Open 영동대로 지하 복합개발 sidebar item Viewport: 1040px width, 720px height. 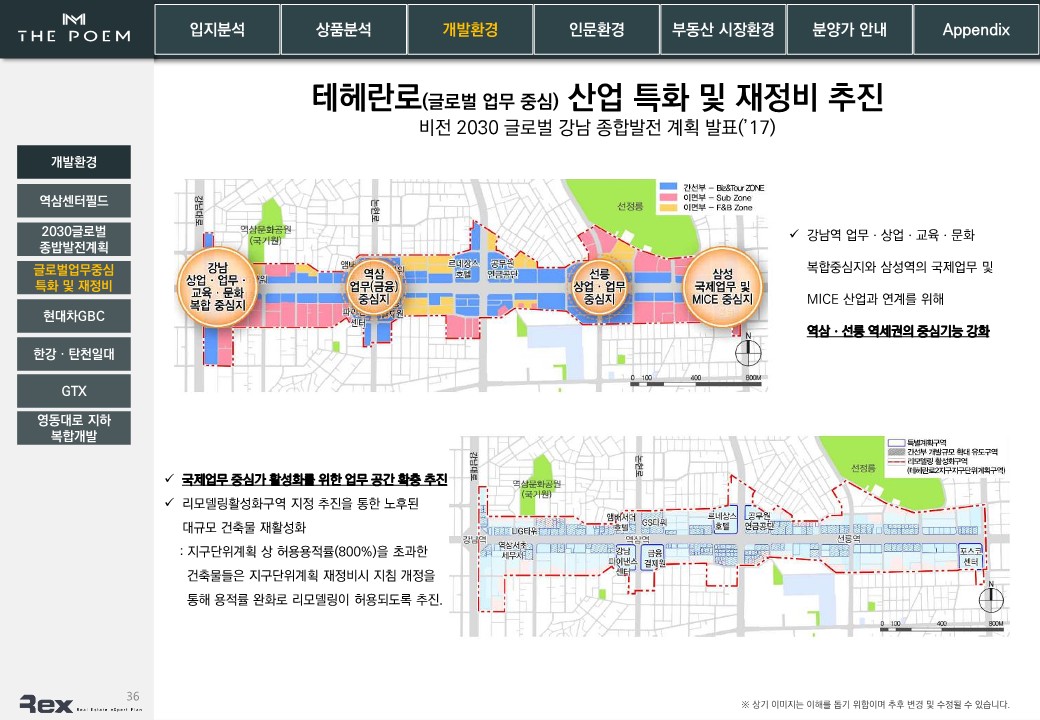73,427
